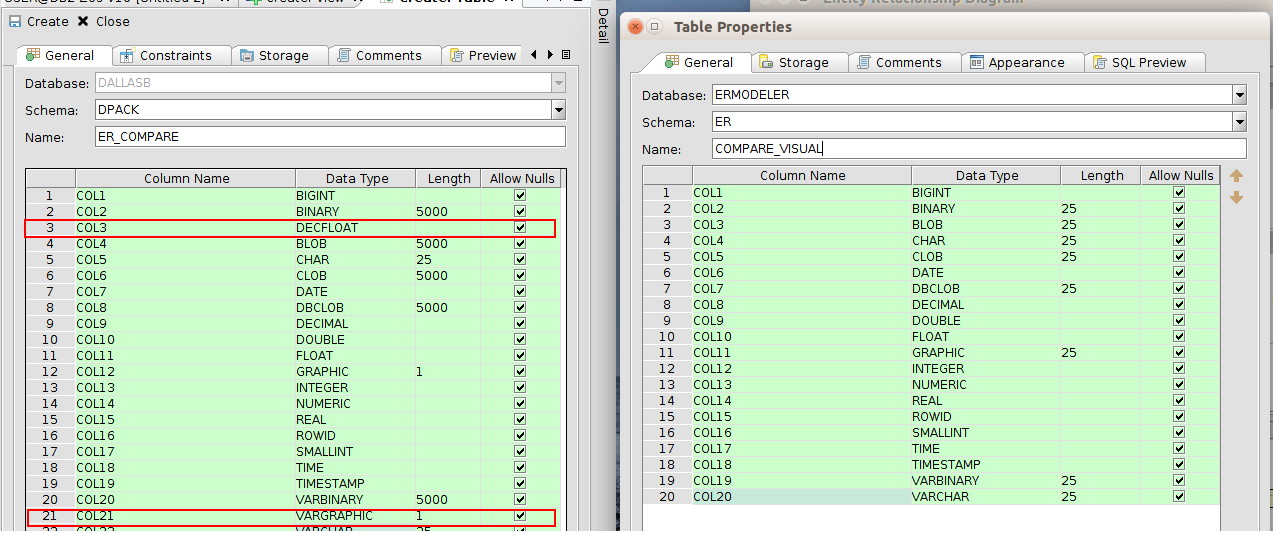Close the Table Properties dialog window
The width and height of the screenshot is (1273, 534).
pyautogui.click(x=635, y=26)
